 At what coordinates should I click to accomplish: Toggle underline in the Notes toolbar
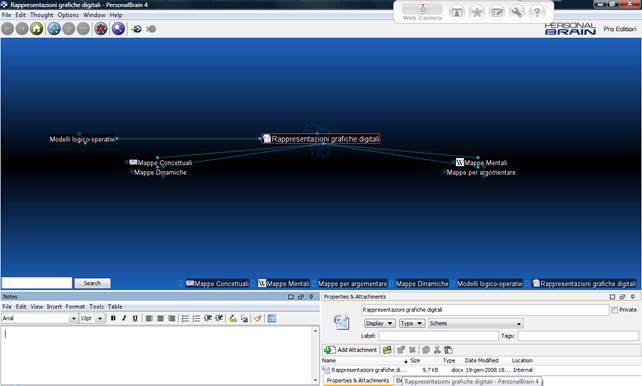tap(135, 318)
